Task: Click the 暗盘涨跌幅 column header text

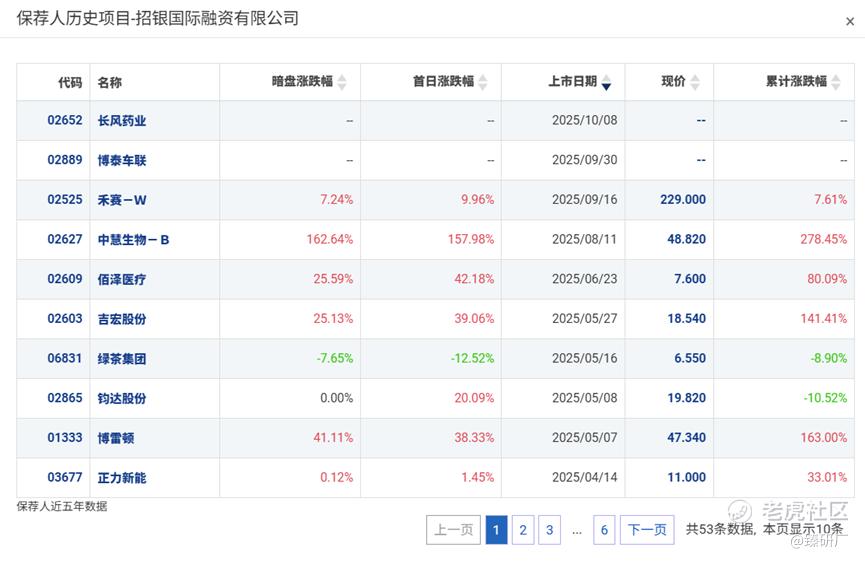Action: [302, 82]
